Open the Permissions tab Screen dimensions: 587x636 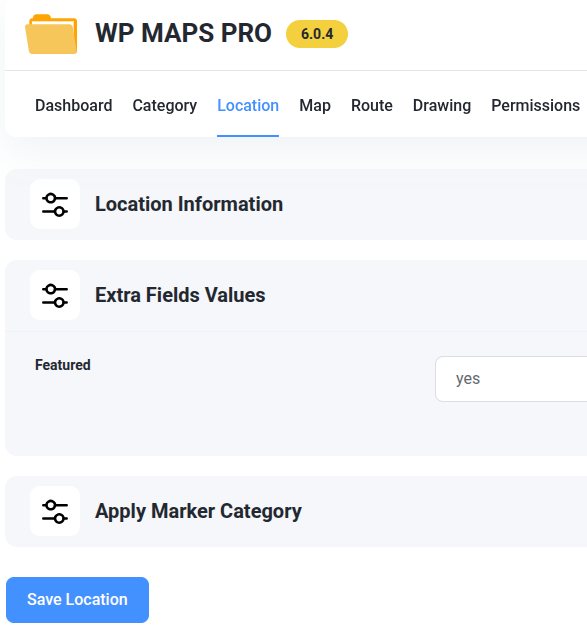point(535,105)
